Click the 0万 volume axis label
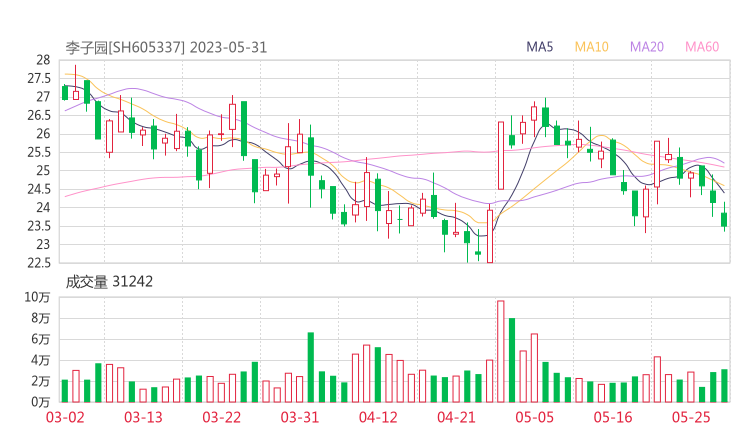Viewport: 740px width, 440px height. (x=41, y=402)
